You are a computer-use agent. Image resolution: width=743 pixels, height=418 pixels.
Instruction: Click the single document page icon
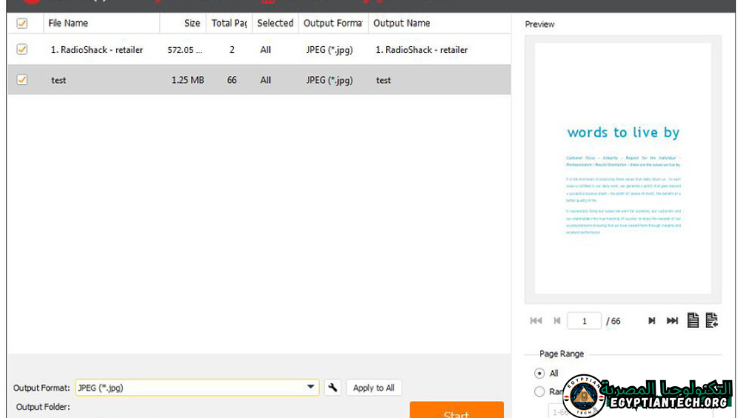pos(693,320)
